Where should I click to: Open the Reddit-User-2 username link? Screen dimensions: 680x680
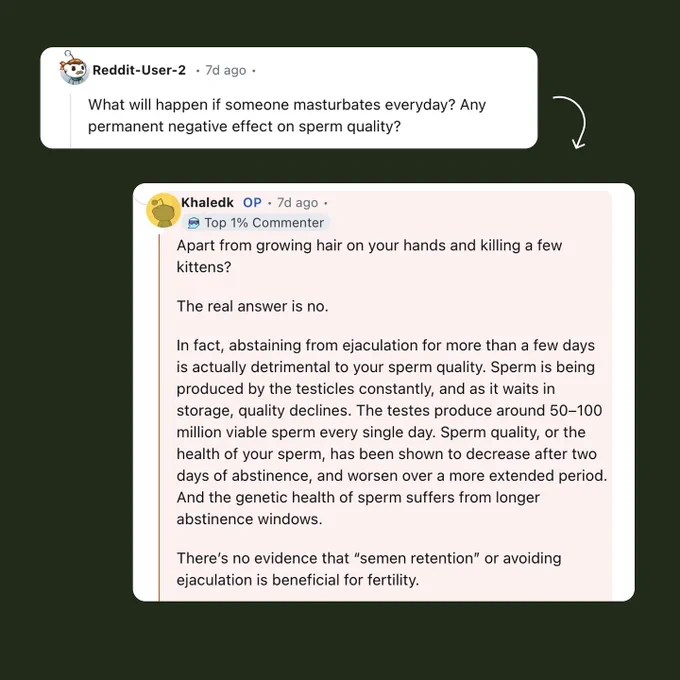coord(139,70)
